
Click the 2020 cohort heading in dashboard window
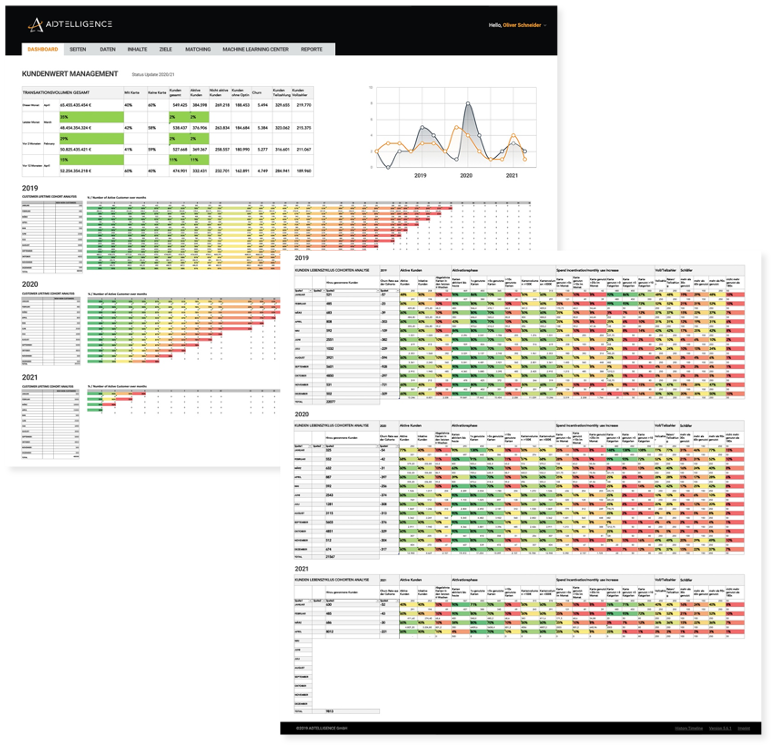[30, 284]
